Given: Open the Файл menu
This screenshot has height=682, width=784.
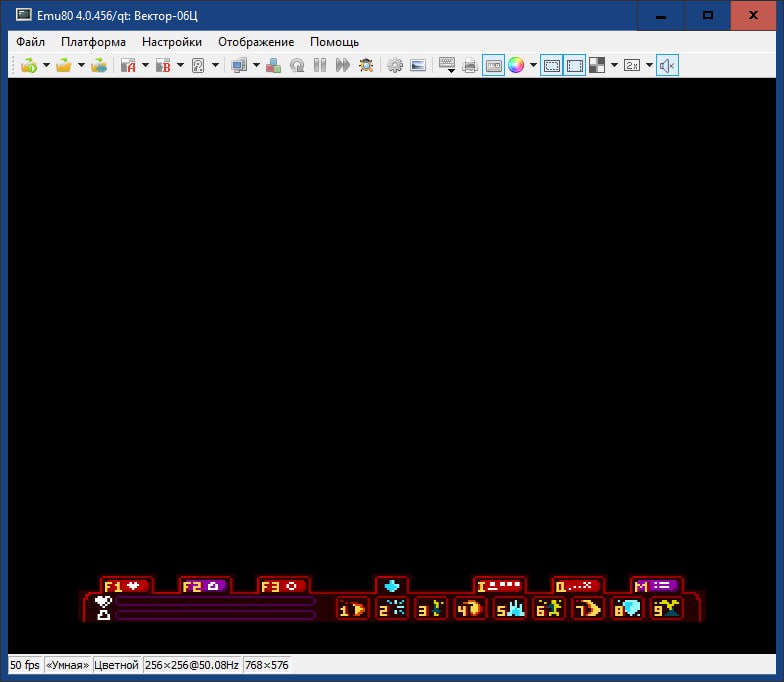Looking at the screenshot, I should (30, 42).
